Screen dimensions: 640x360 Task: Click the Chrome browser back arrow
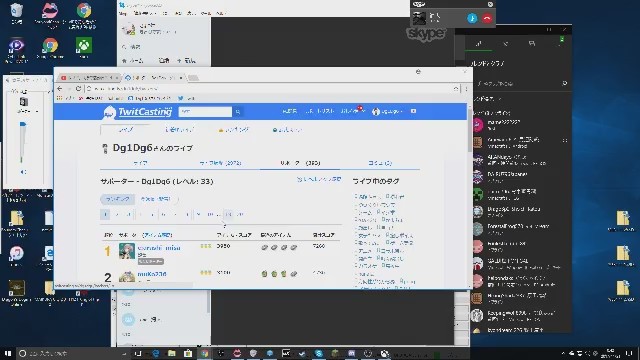(x=60, y=89)
